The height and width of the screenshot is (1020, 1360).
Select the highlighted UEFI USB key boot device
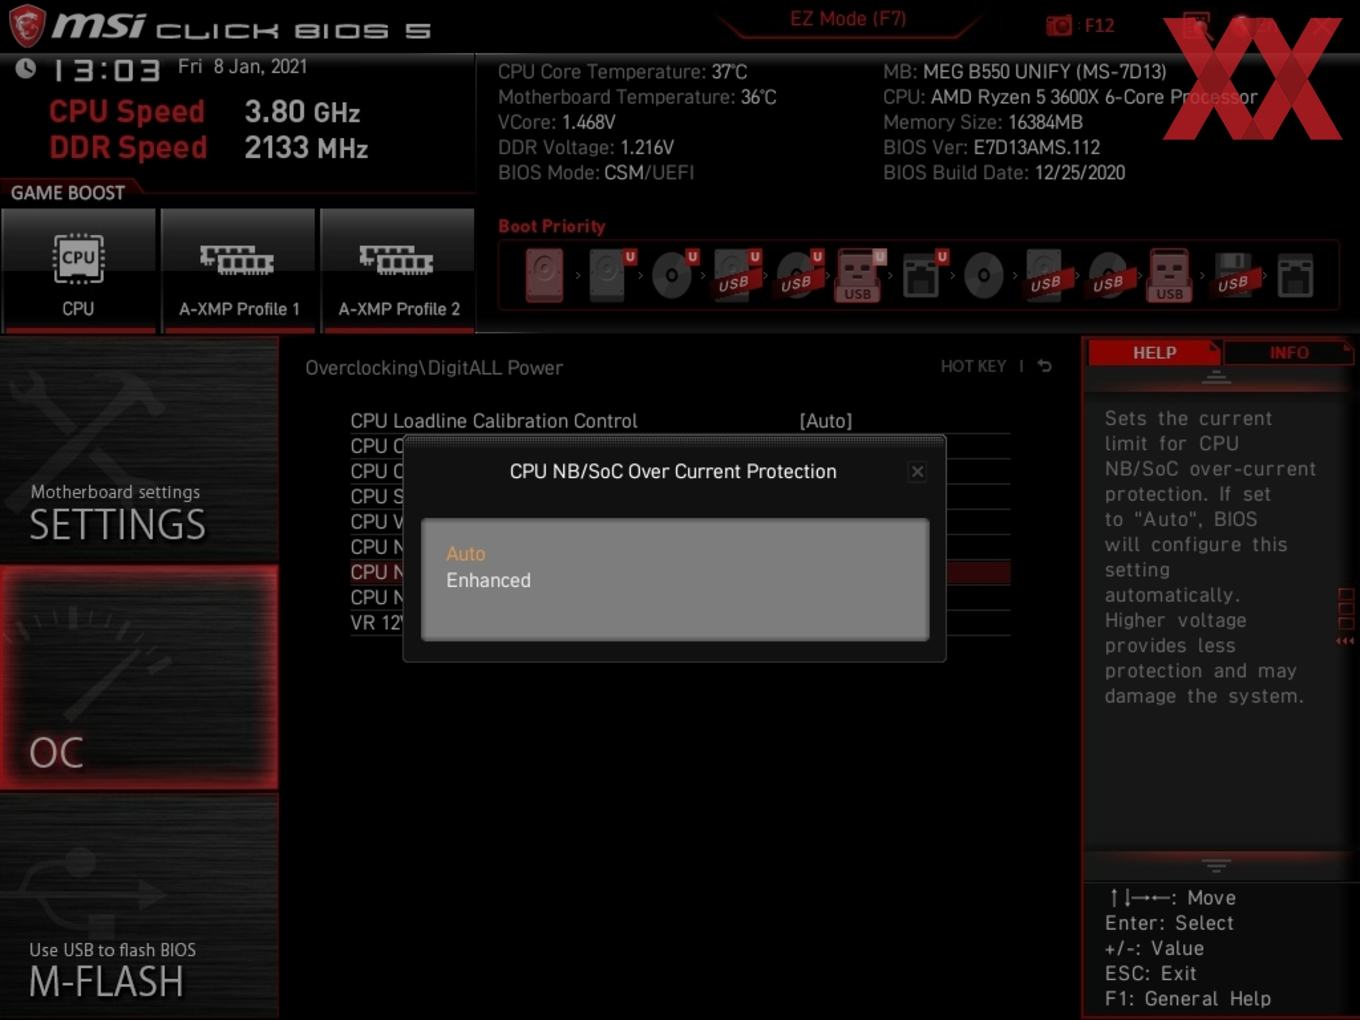tap(858, 275)
